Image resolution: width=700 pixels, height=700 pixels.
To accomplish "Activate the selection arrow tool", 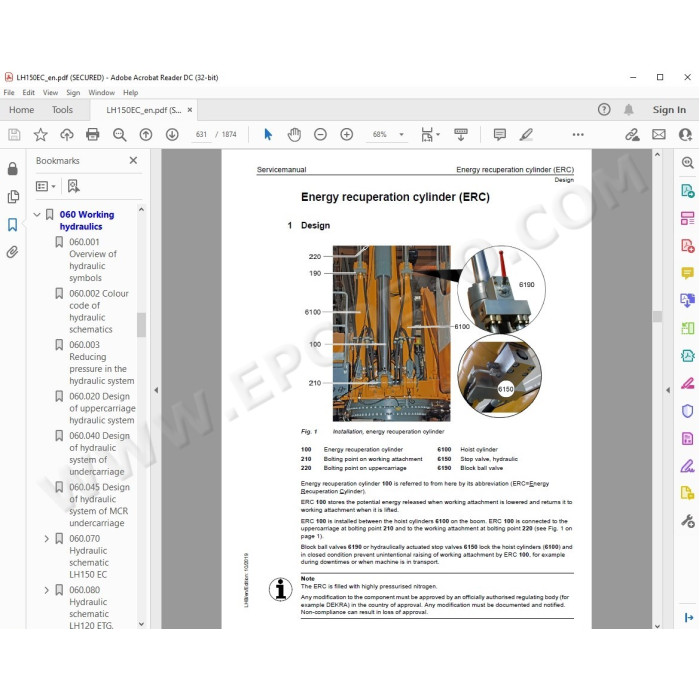I will coord(268,134).
